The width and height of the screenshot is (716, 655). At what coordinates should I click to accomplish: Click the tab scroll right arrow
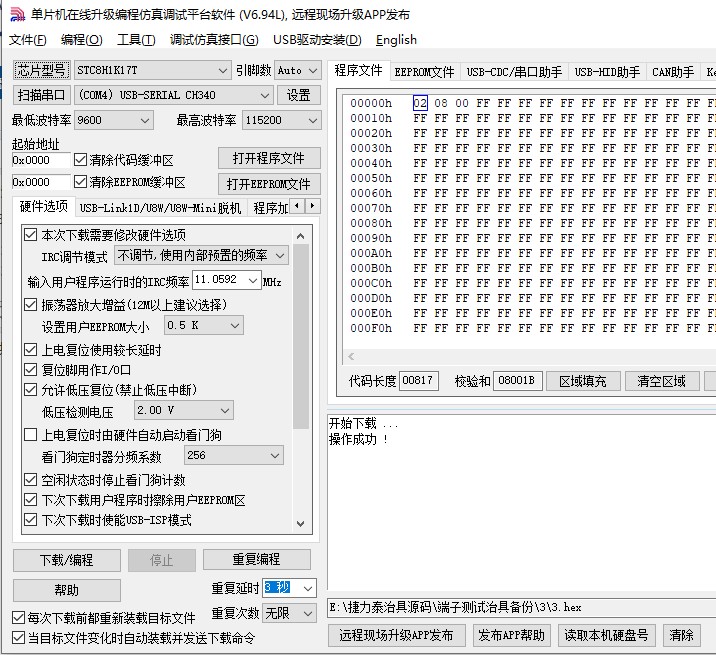pyautogui.click(x=313, y=206)
